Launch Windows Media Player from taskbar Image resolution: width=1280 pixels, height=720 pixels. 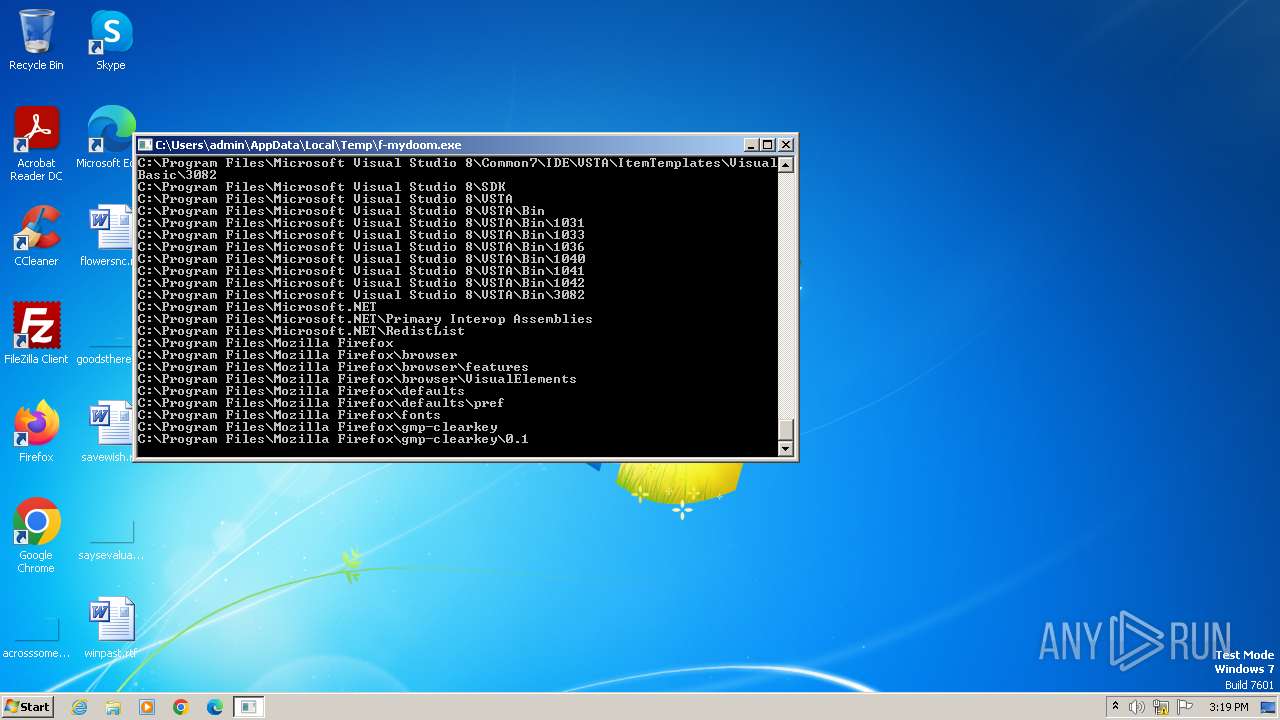pyautogui.click(x=147, y=707)
